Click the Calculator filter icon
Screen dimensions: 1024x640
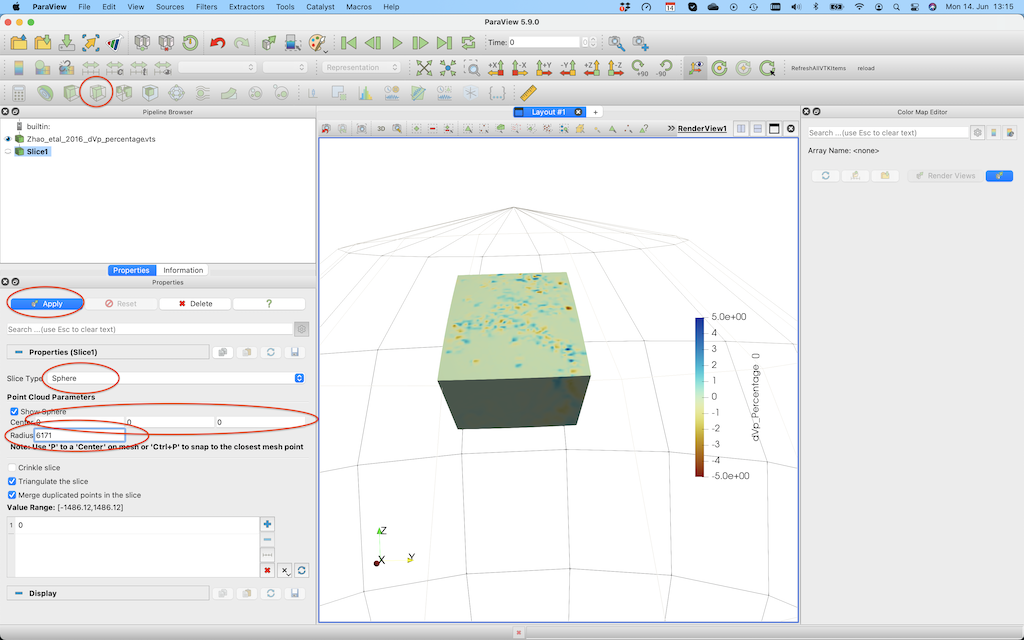click(x=19, y=93)
